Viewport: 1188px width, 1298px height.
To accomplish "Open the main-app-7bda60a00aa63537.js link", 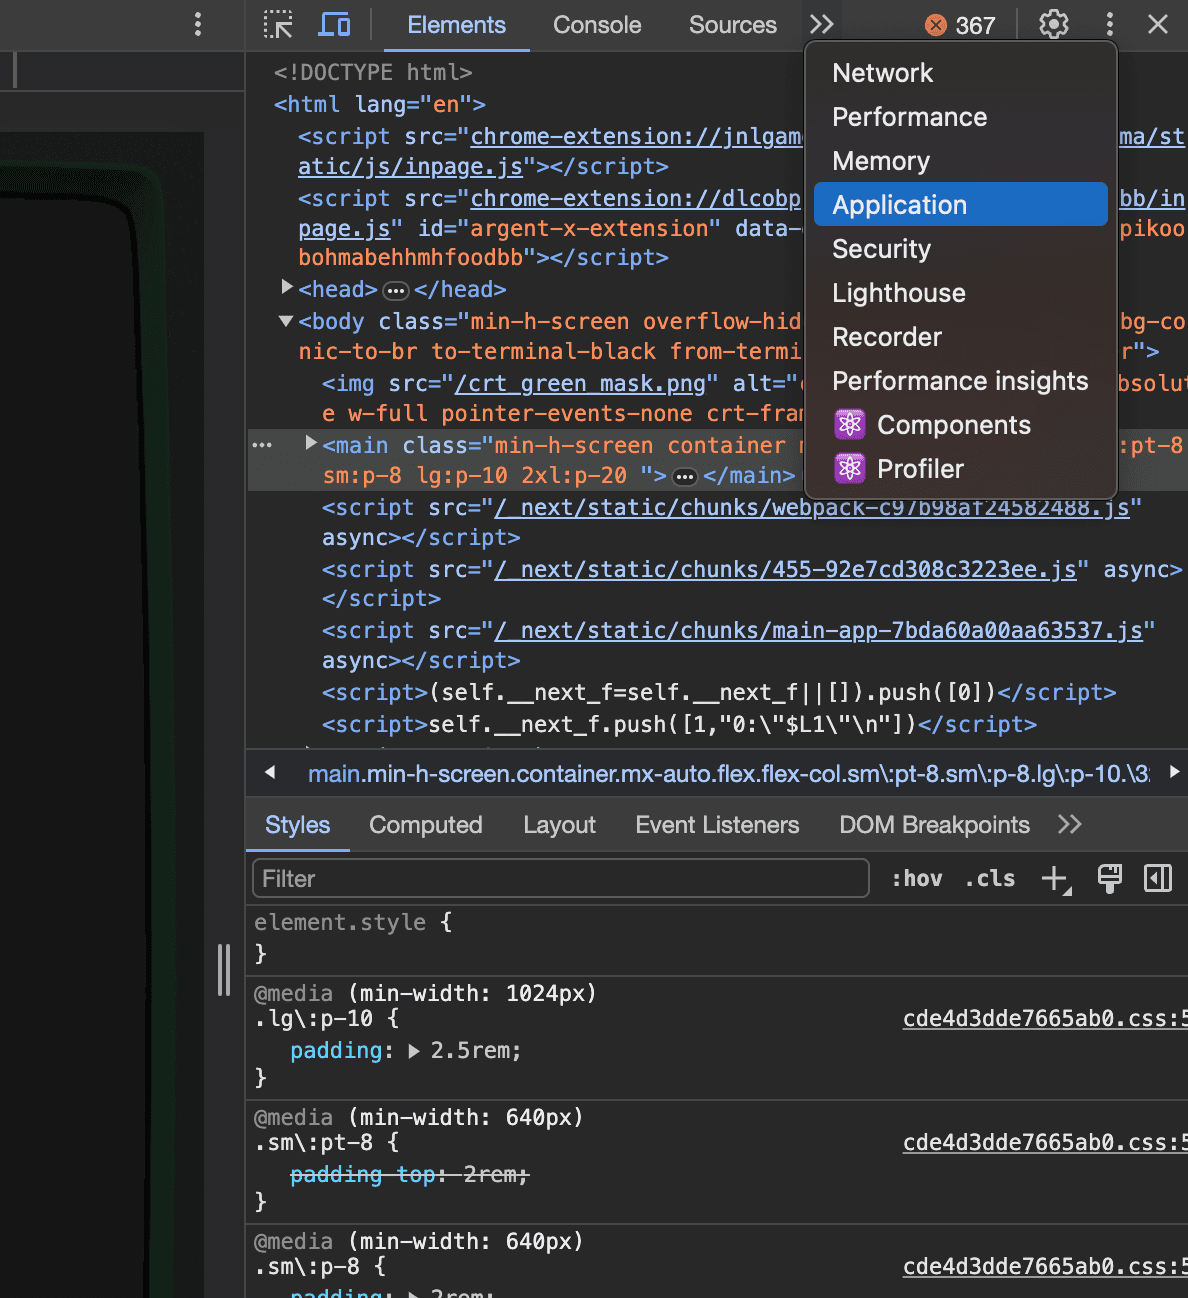I will tap(819, 631).
